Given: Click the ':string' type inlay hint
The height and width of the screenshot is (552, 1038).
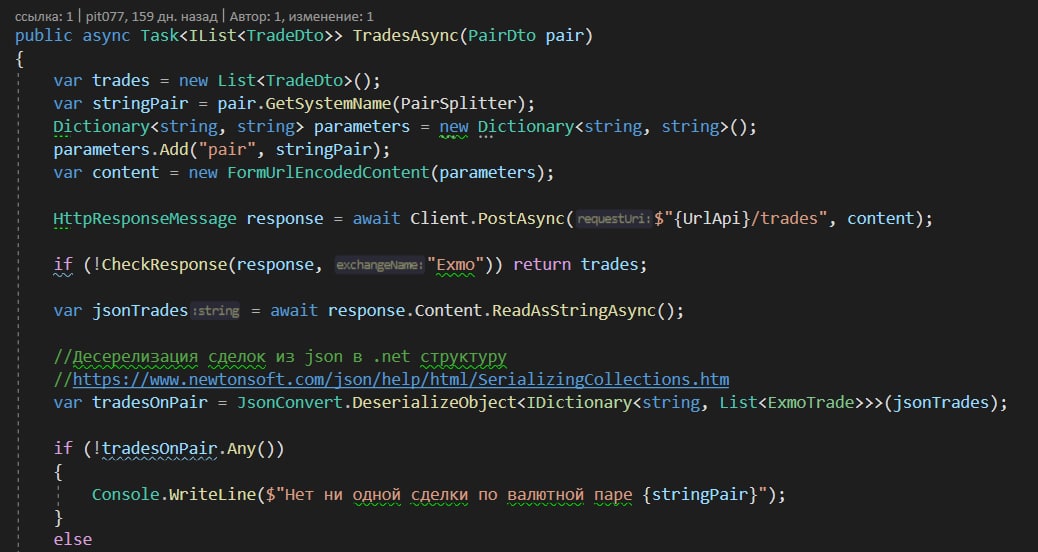Looking at the screenshot, I should [215, 310].
